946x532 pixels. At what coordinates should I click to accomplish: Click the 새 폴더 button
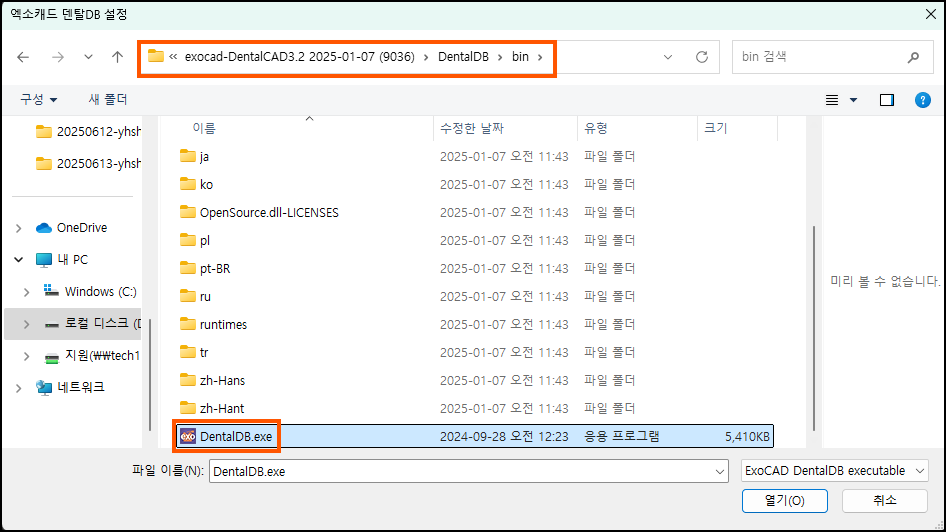(x=108, y=100)
